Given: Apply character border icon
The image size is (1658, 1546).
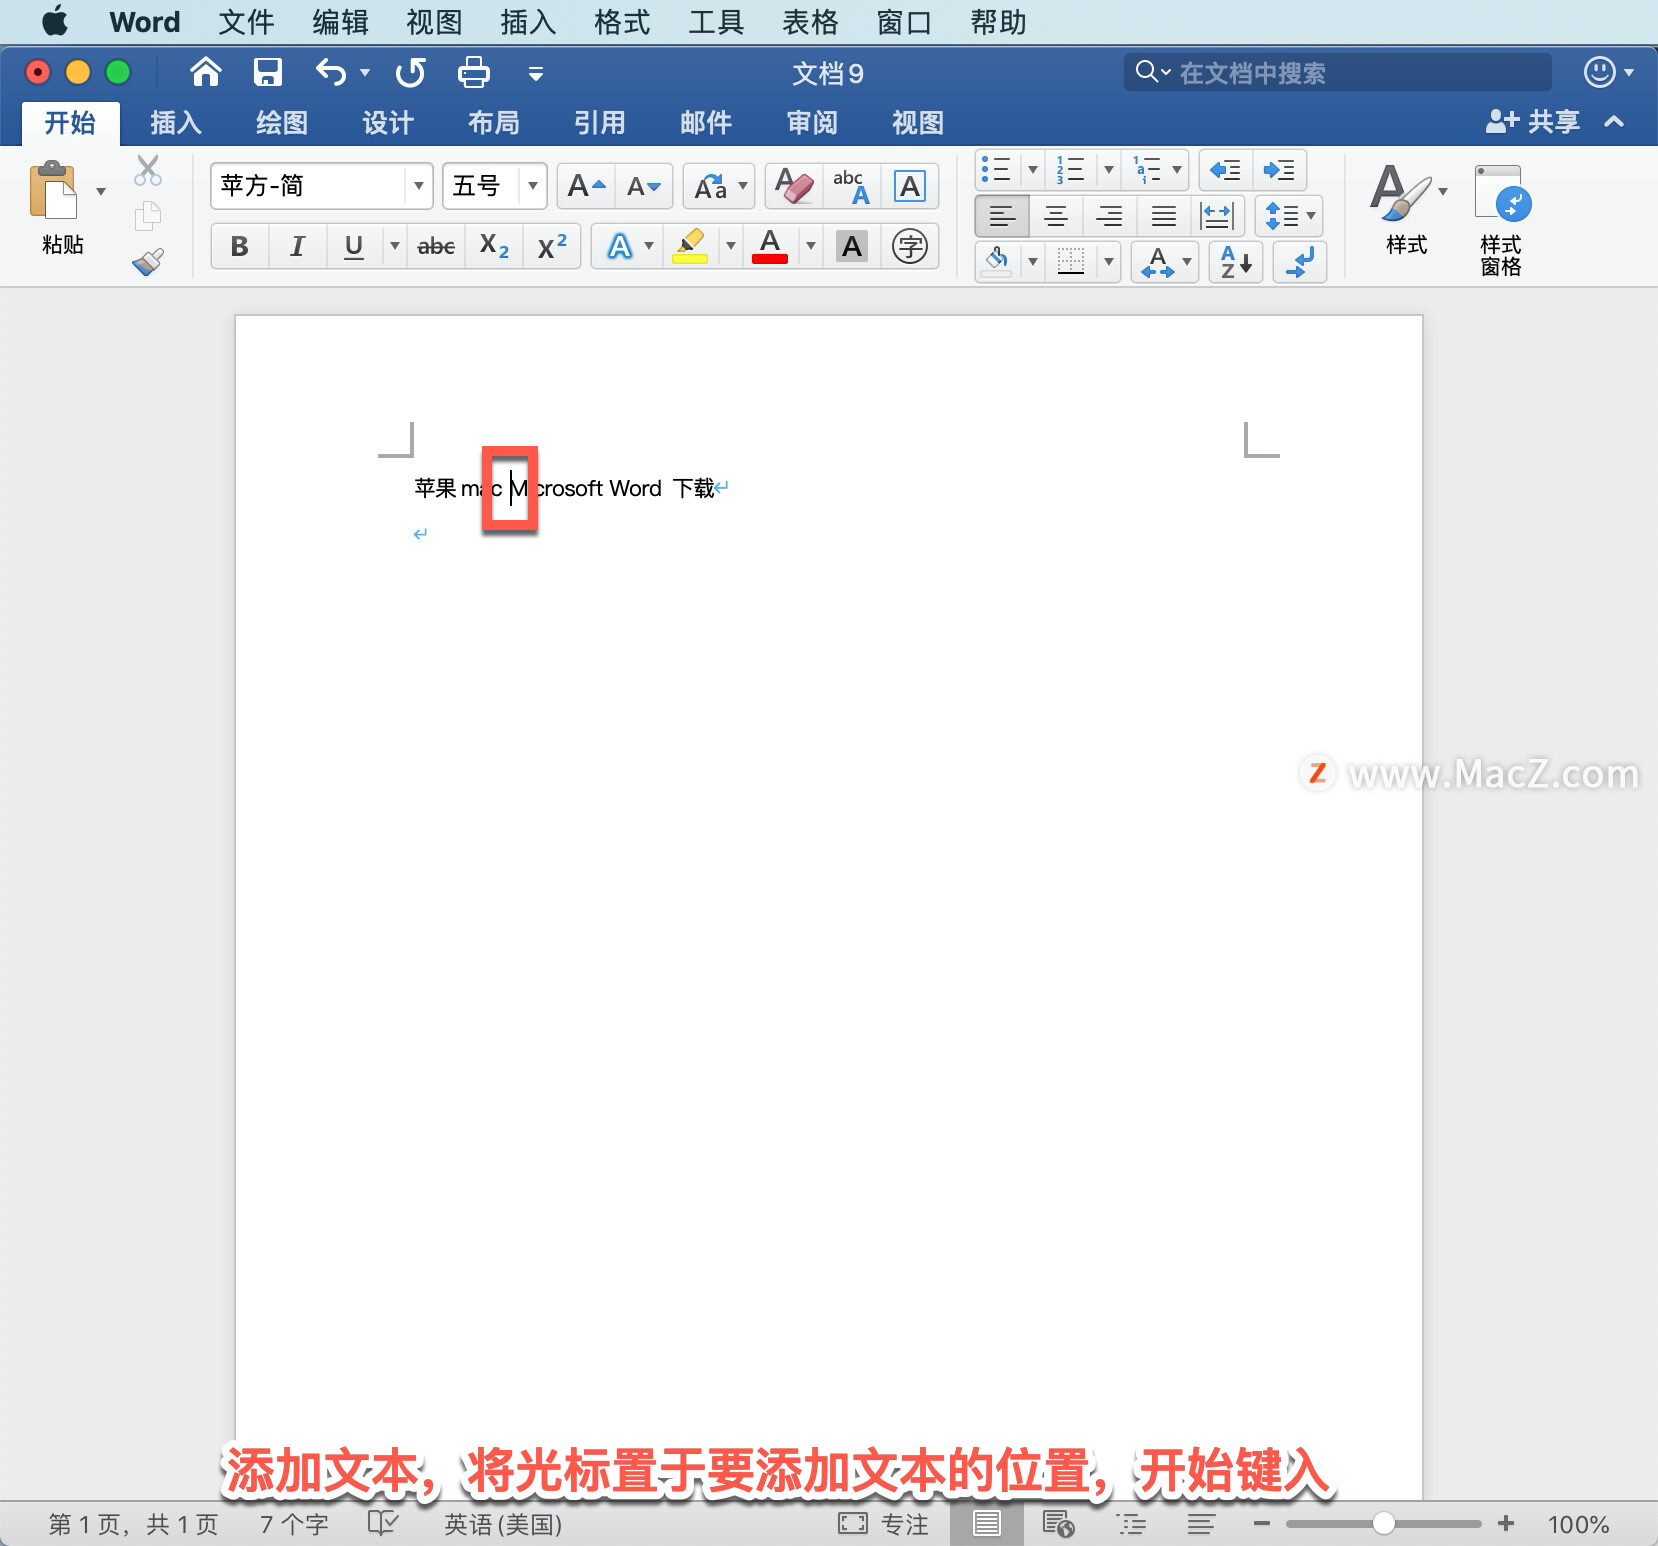Looking at the screenshot, I should [x=910, y=186].
